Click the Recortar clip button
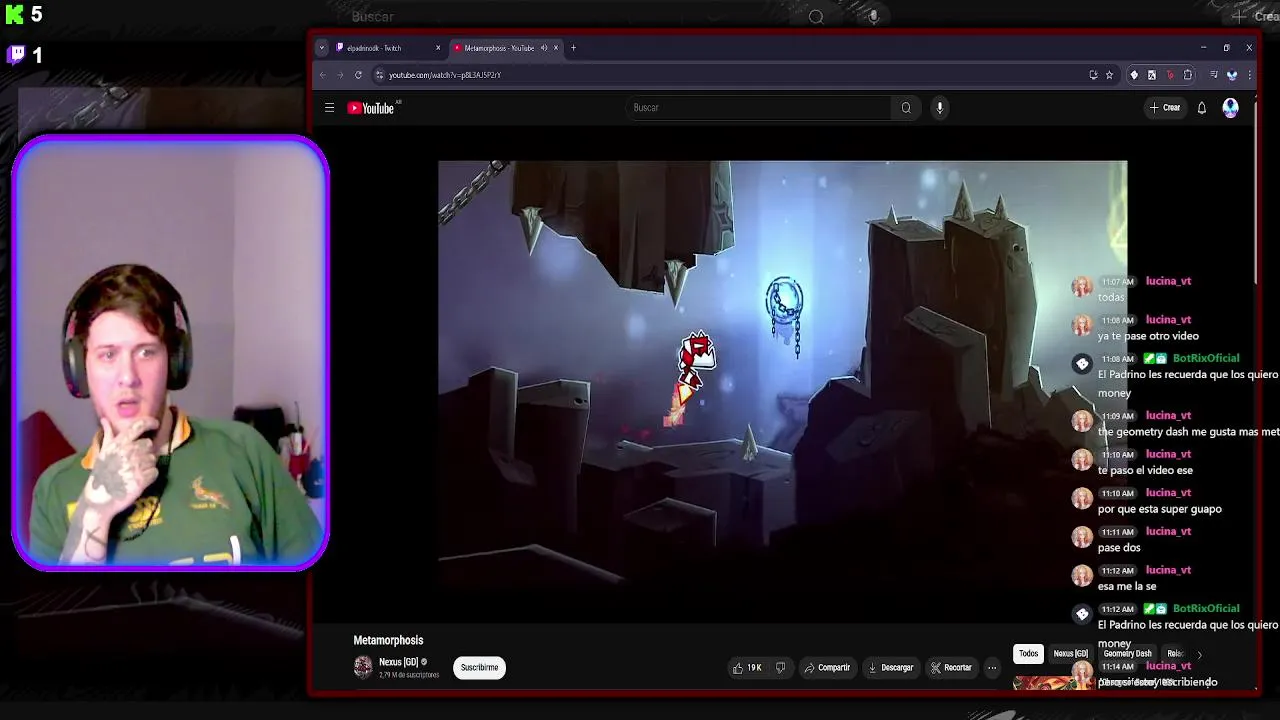Image resolution: width=1280 pixels, height=720 pixels. pyautogui.click(x=950, y=668)
